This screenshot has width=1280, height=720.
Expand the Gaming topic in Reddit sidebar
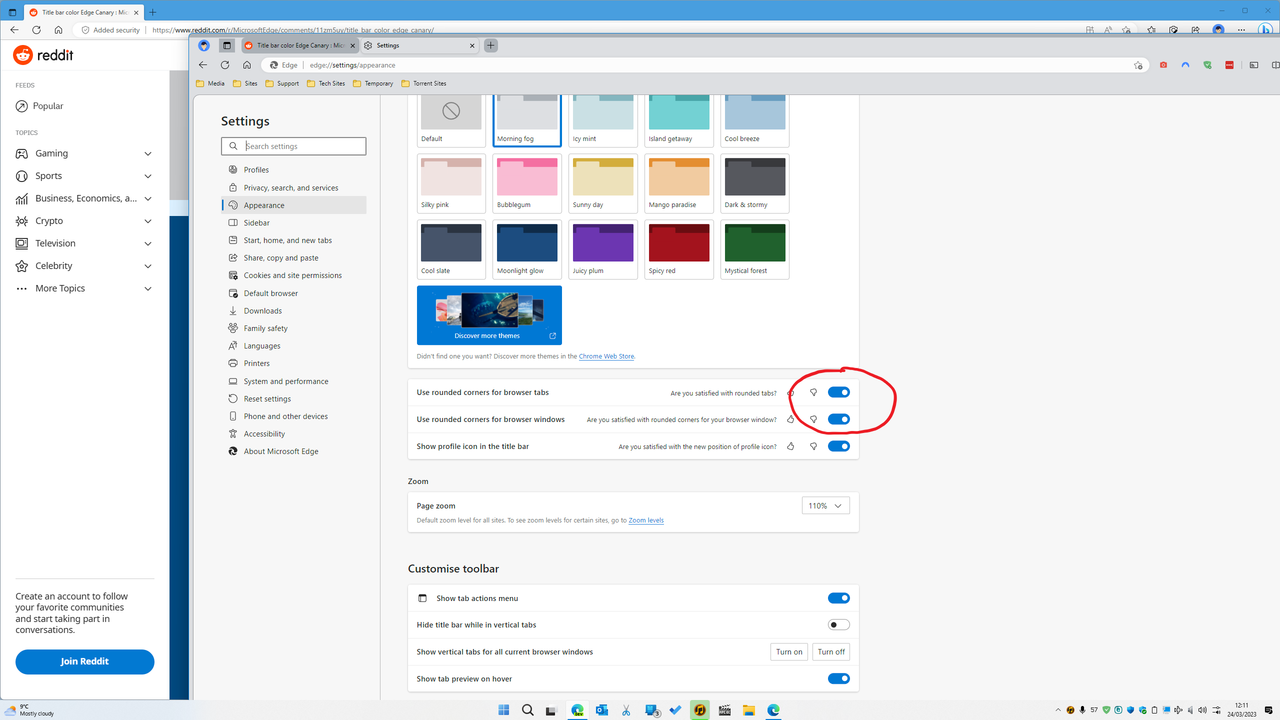click(x=148, y=153)
